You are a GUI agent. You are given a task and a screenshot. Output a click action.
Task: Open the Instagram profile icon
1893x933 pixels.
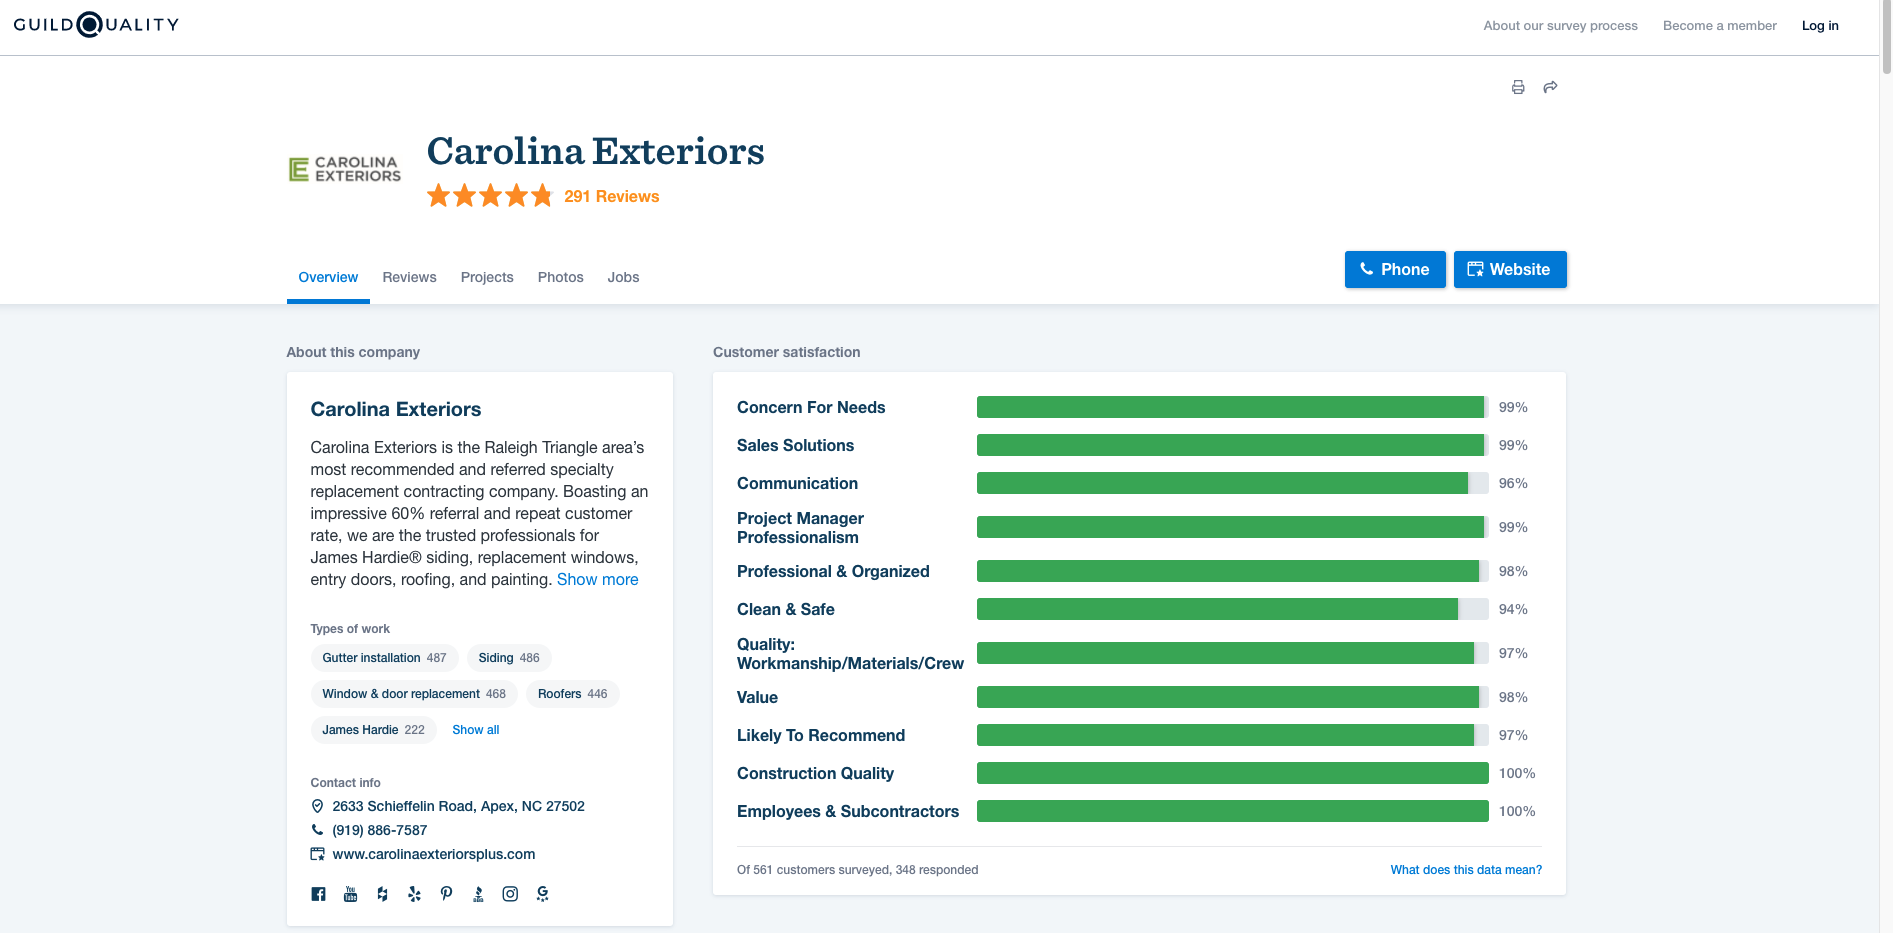point(510,894)
